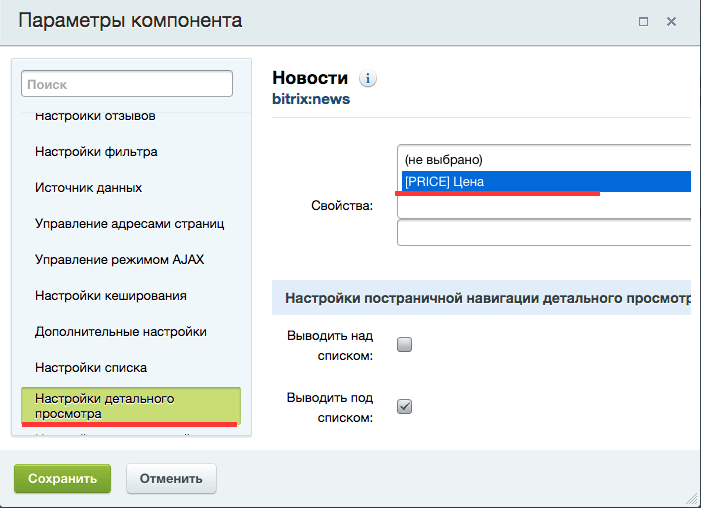This screenshot has width=701, height=508.
Task: Click the info icon next to Новости
Action: (x=368, y=79)
